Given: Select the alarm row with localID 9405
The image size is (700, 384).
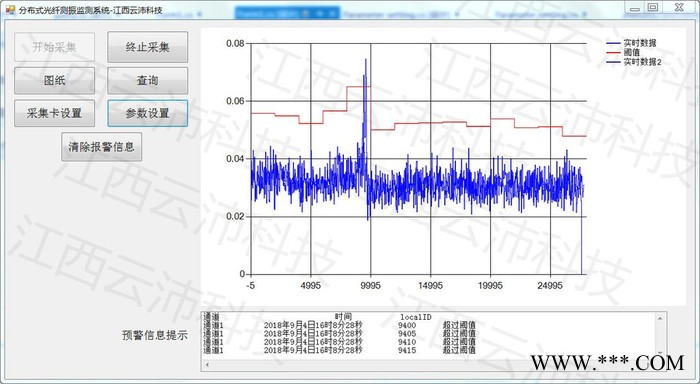Looking at the screenshot, I should (339, 334).
